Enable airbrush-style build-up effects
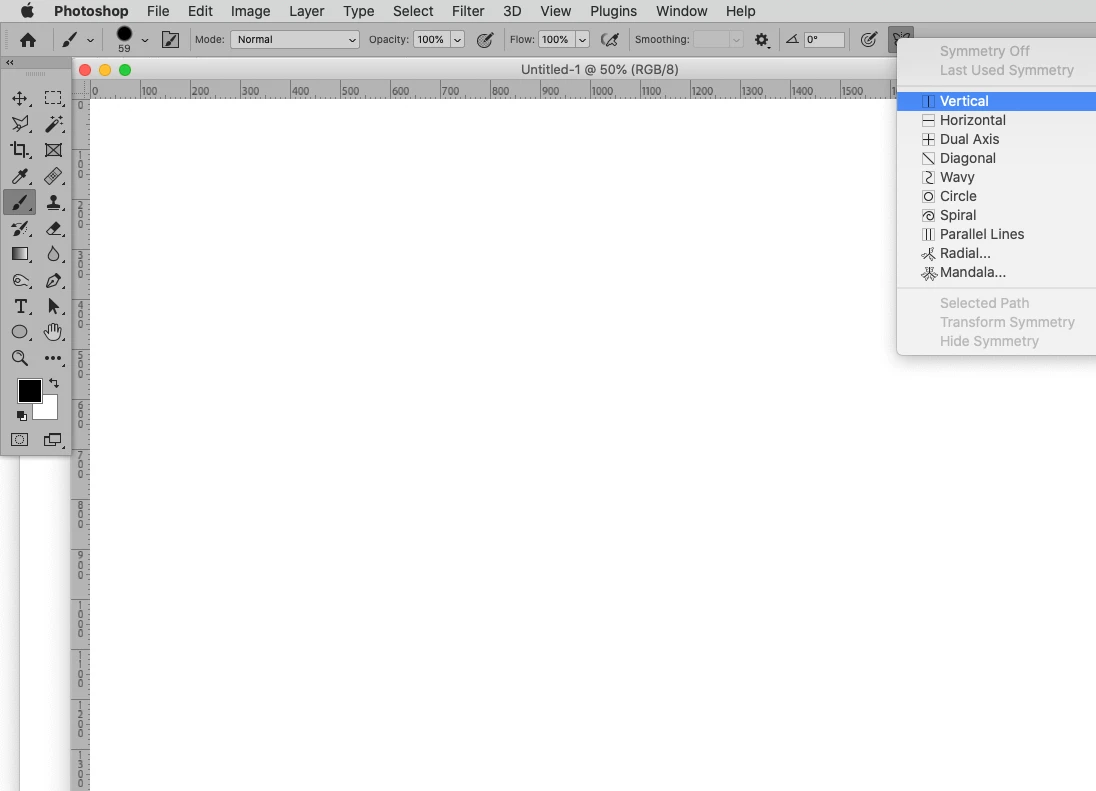The height and width of the screenshot is (791, 1096). click(610, 40)
